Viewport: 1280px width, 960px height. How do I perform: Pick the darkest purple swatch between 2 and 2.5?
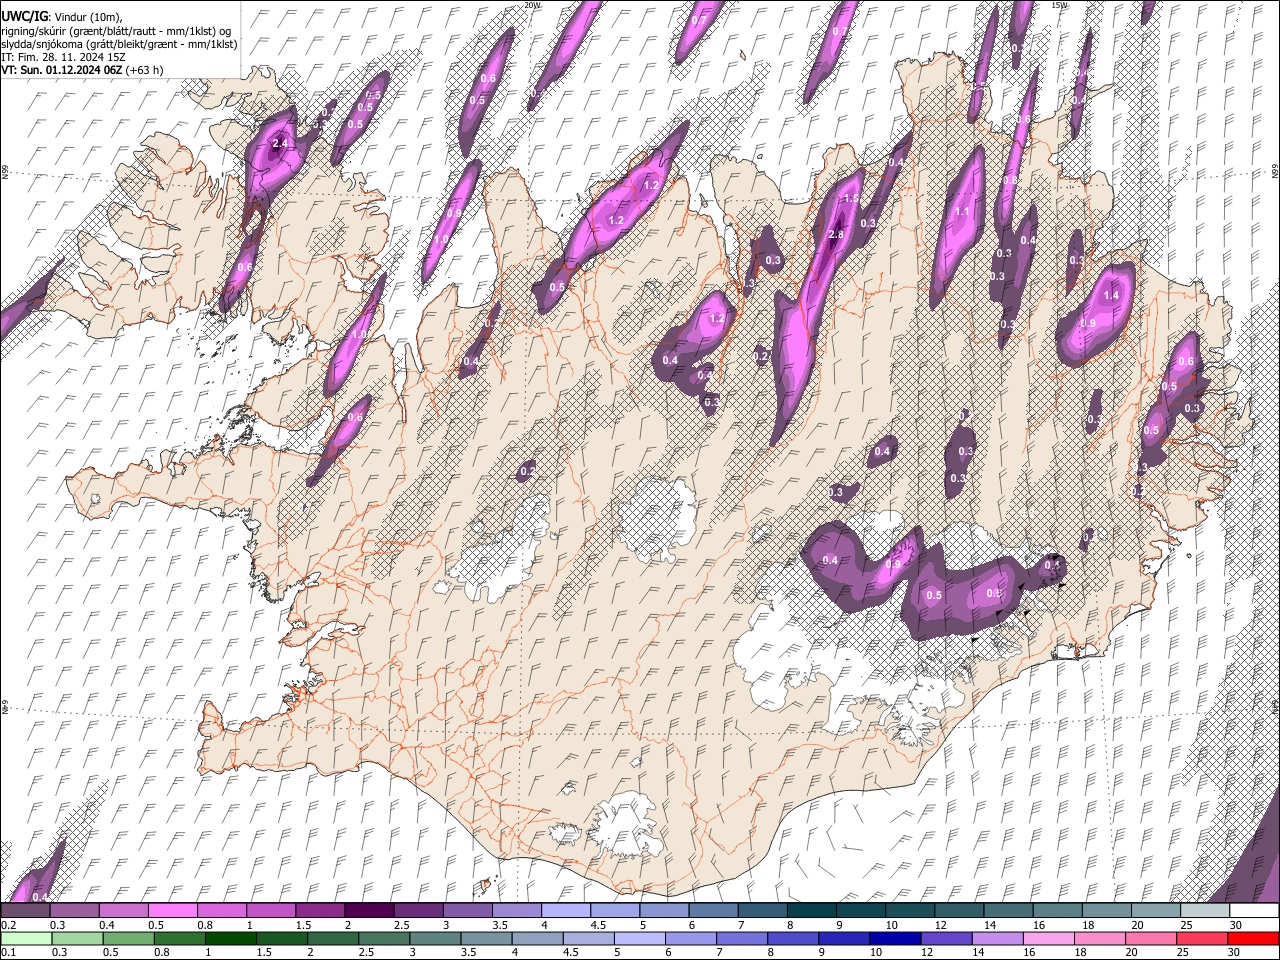[x=369, y=911]
